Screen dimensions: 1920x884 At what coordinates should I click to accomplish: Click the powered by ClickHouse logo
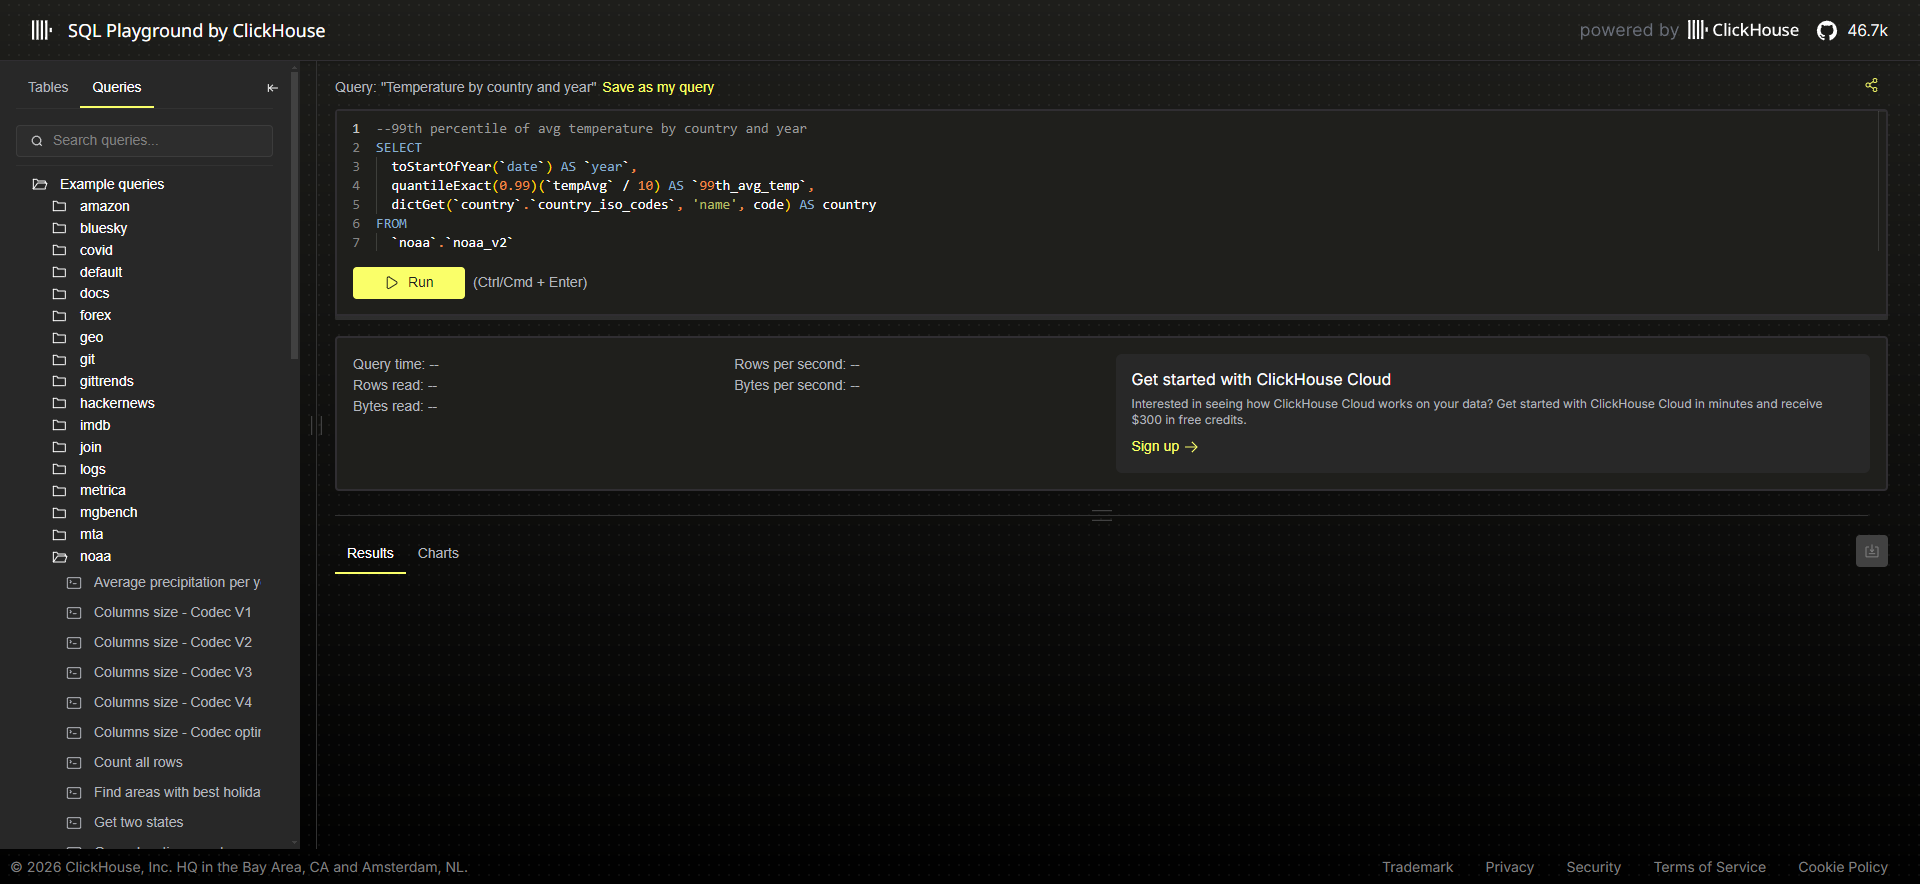click(1743, 30)
